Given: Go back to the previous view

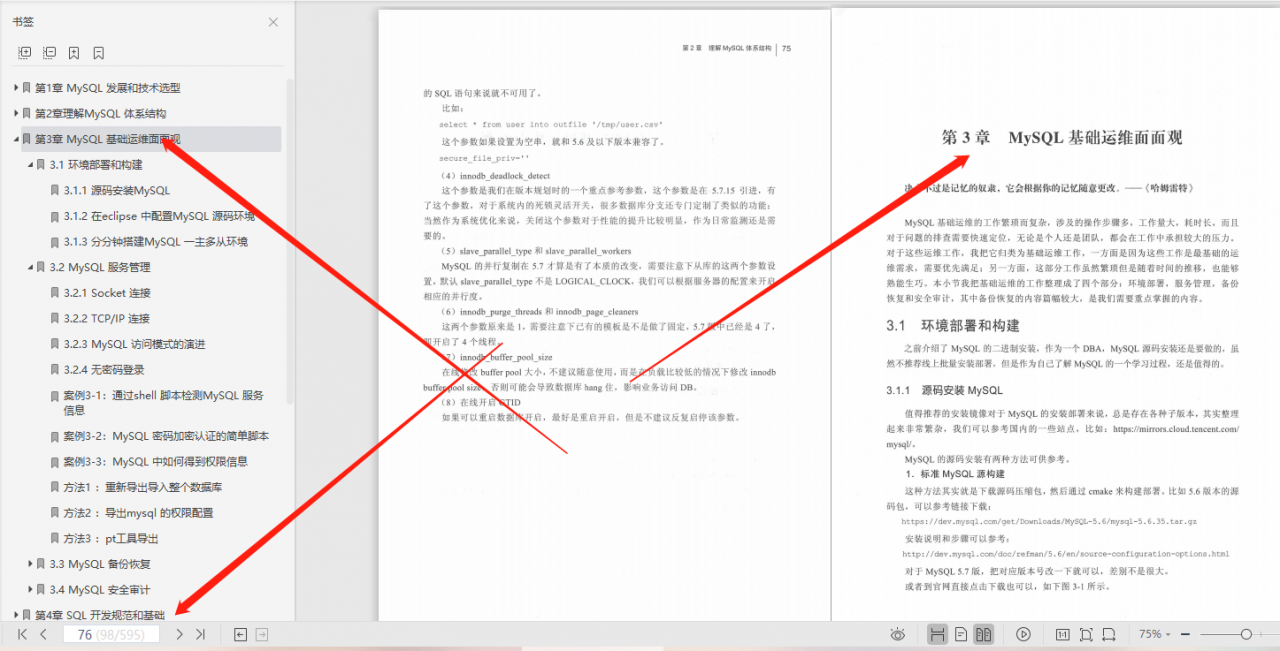Looking at the screenshot, I should [240, 634].
